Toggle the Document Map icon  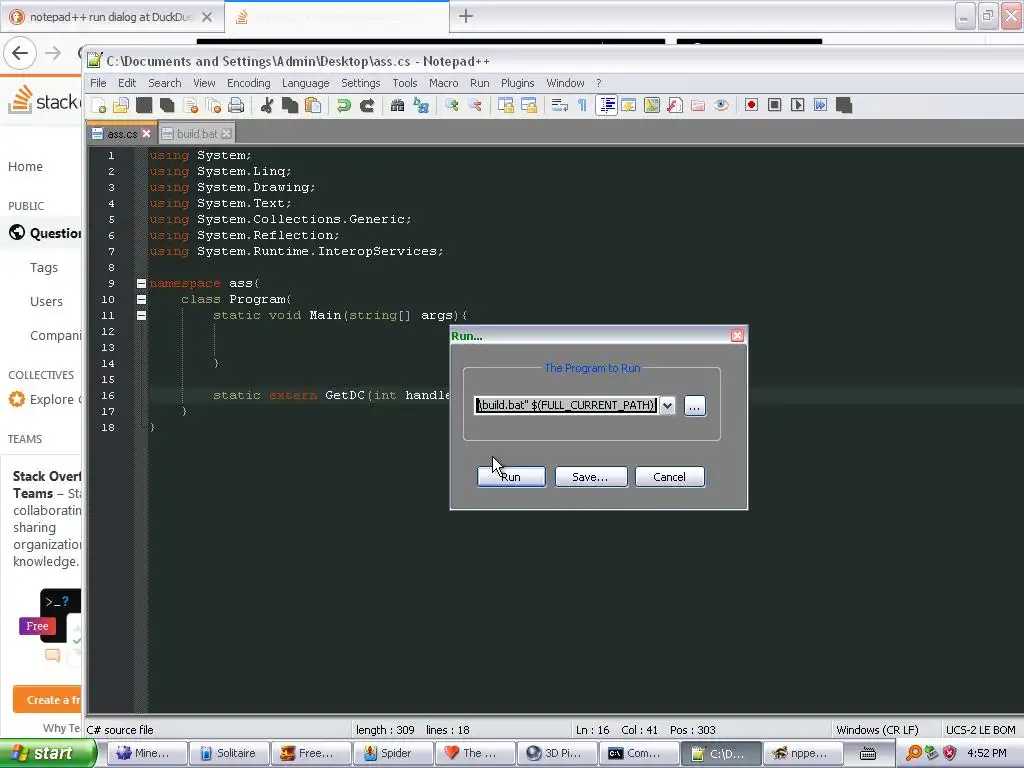tap(652, 105)
